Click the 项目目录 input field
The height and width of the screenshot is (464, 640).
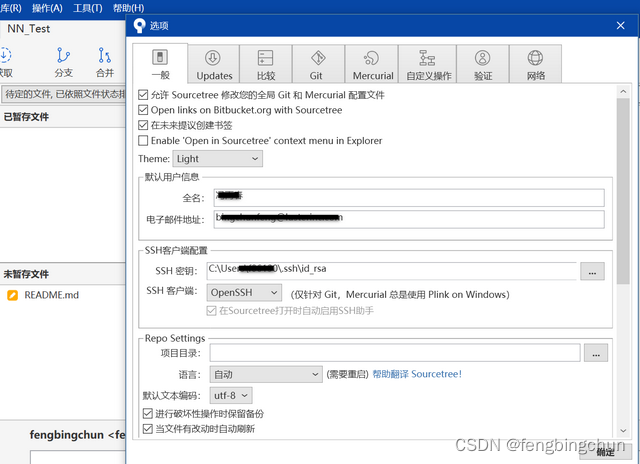click(395, 353)
